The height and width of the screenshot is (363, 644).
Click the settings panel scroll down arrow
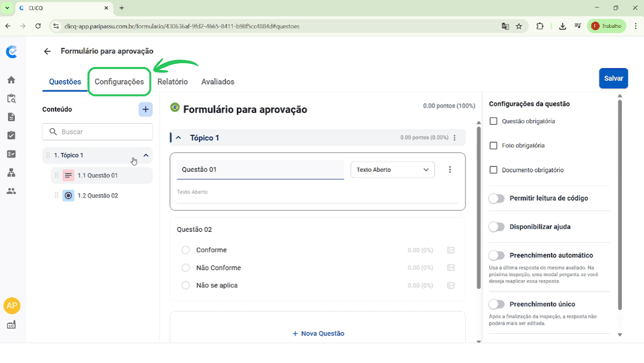tap(620, 335)
